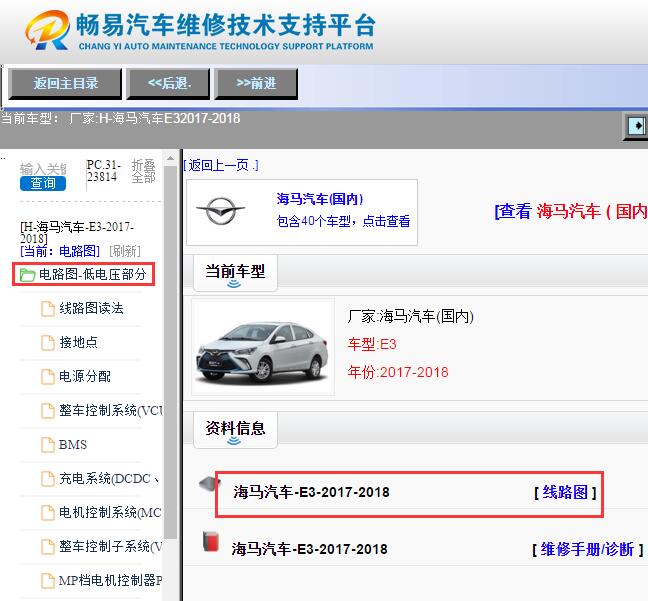Open 充电系统(DCDC tree item
Screen dimensions: 648x601
[x=109, y=479]
